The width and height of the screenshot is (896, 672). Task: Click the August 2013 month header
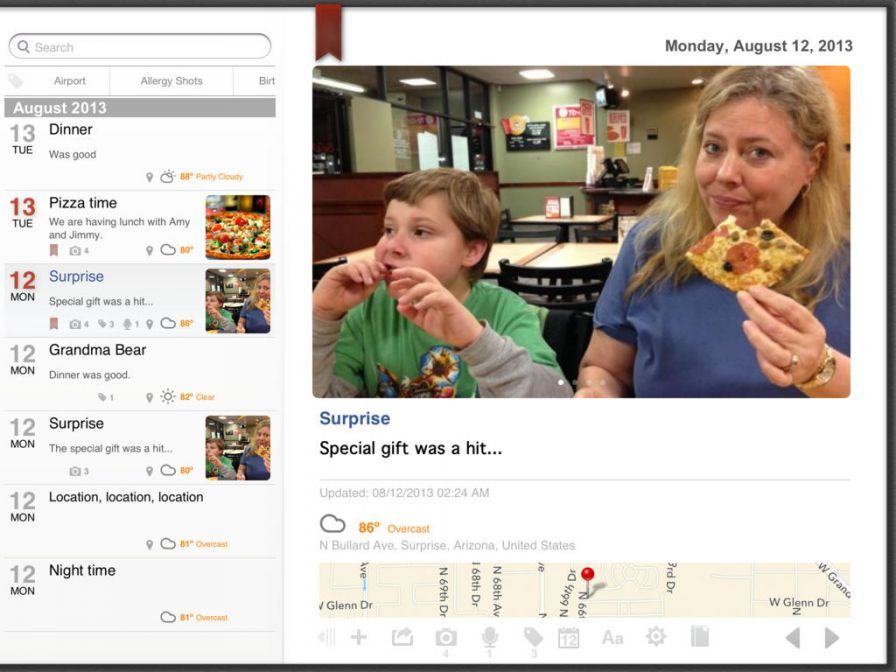pos(140,108)
